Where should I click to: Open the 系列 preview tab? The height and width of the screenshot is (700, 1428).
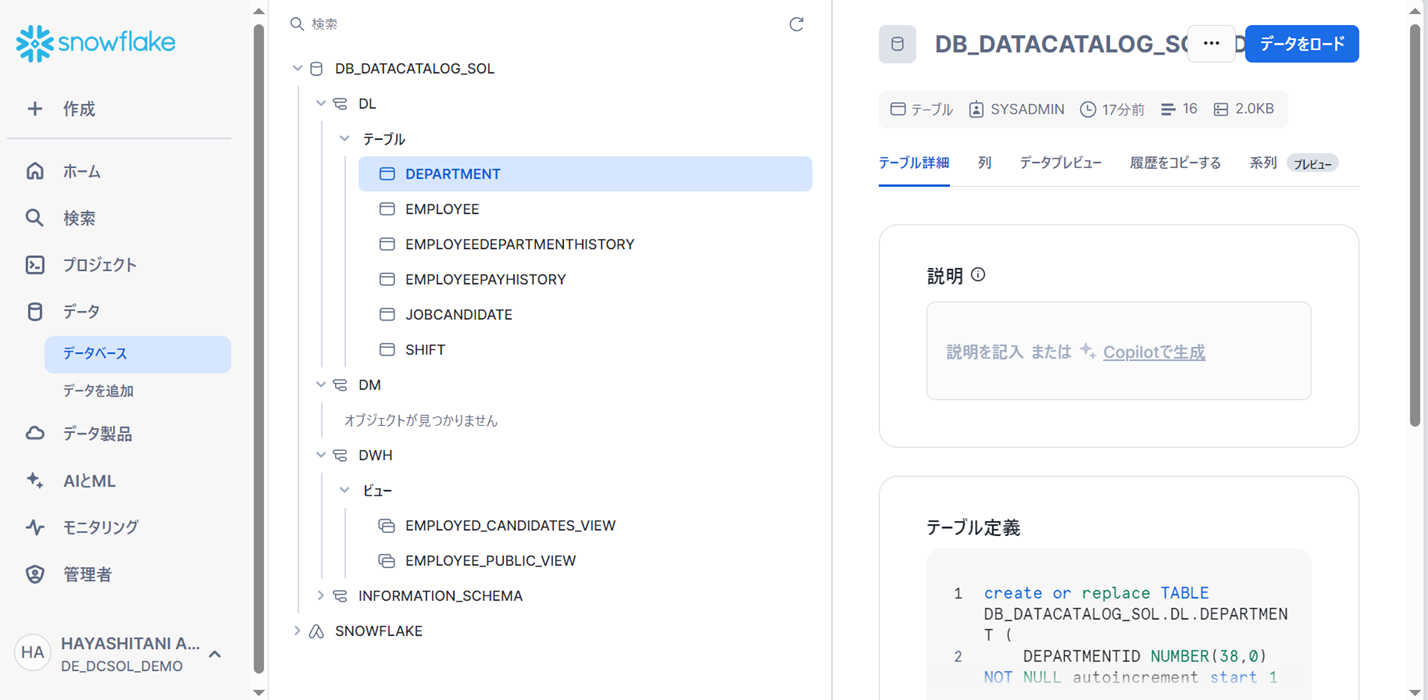(1293, 163)
